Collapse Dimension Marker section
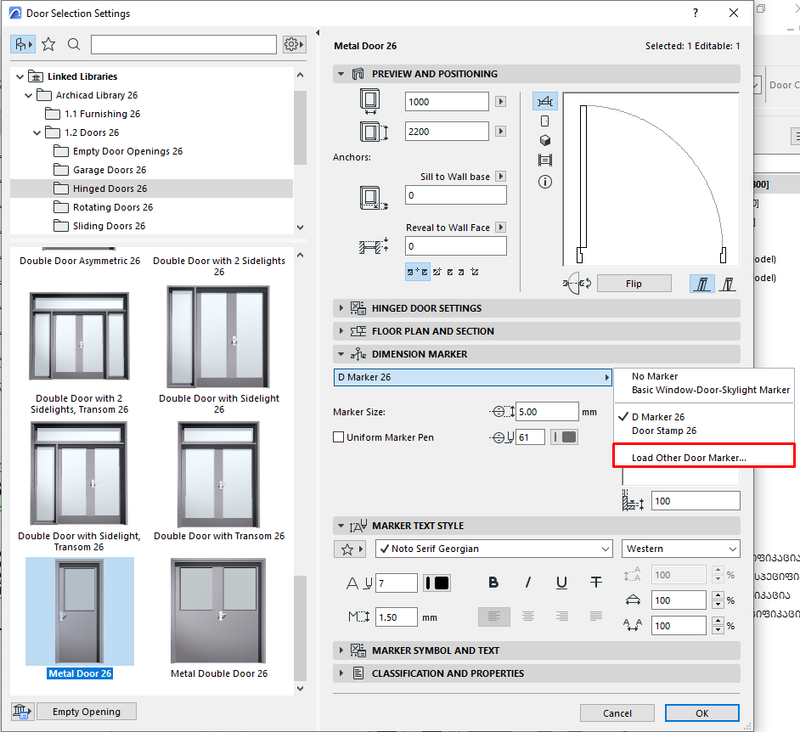 point(341,354)
